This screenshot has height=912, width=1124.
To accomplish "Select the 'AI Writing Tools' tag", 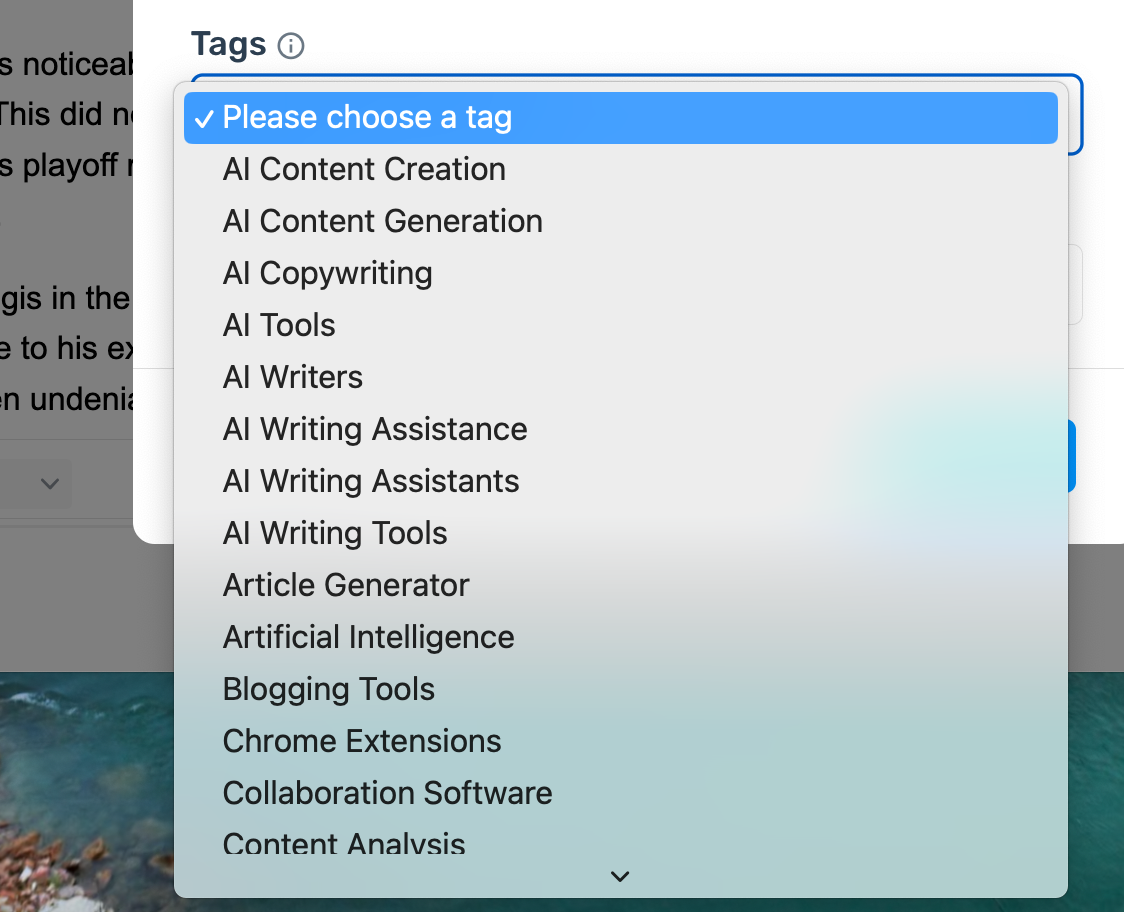I will [335, 534].
